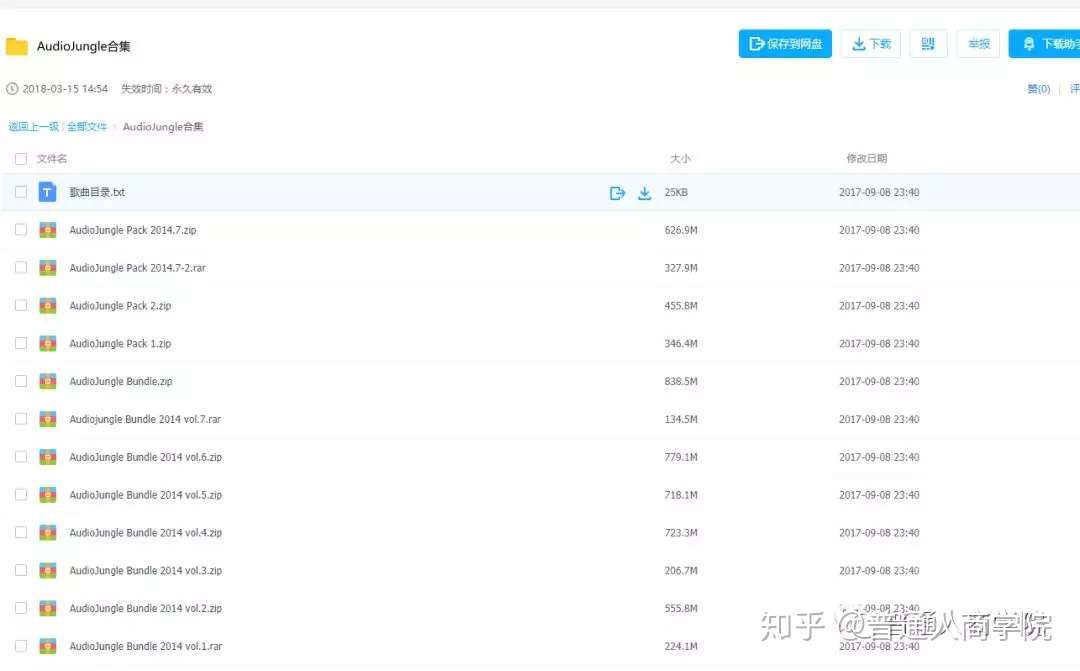Open the file 歌曲目录.txt
This screenshot has width=1080, height=671.
(x=97, y=192)
